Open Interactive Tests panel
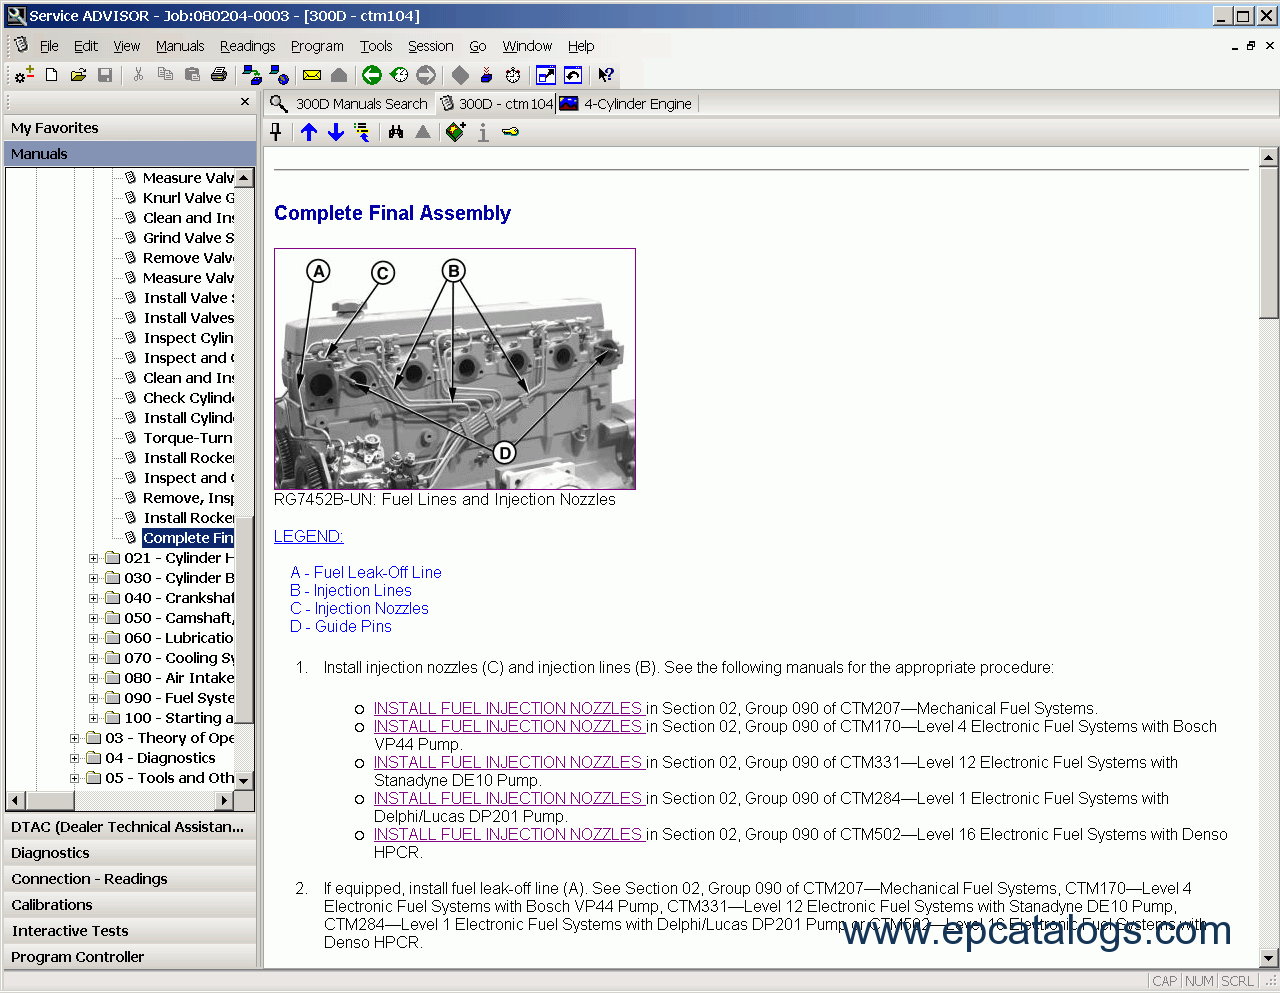1280x993 pixels. point(130,931)
